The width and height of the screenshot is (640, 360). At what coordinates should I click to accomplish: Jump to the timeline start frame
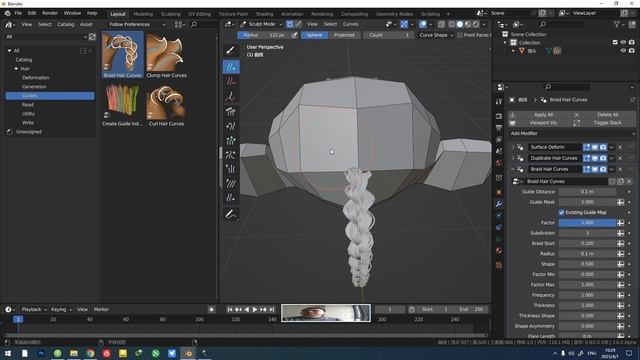(x=230, y=309)
